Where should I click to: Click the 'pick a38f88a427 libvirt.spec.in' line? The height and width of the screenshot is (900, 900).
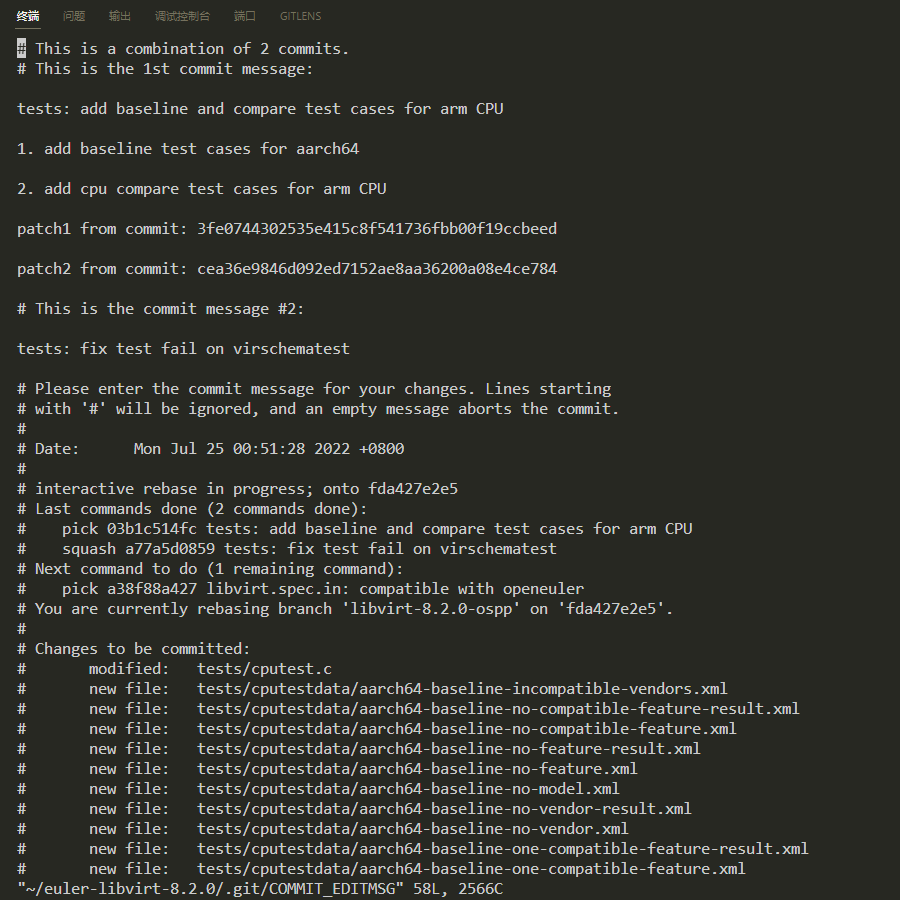[x=323, y=589]
